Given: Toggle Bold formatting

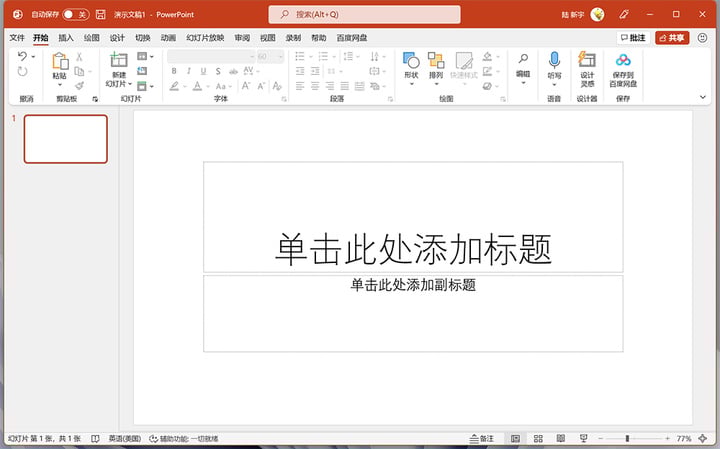Looking at the screenshot, I should tap(174, 71).
